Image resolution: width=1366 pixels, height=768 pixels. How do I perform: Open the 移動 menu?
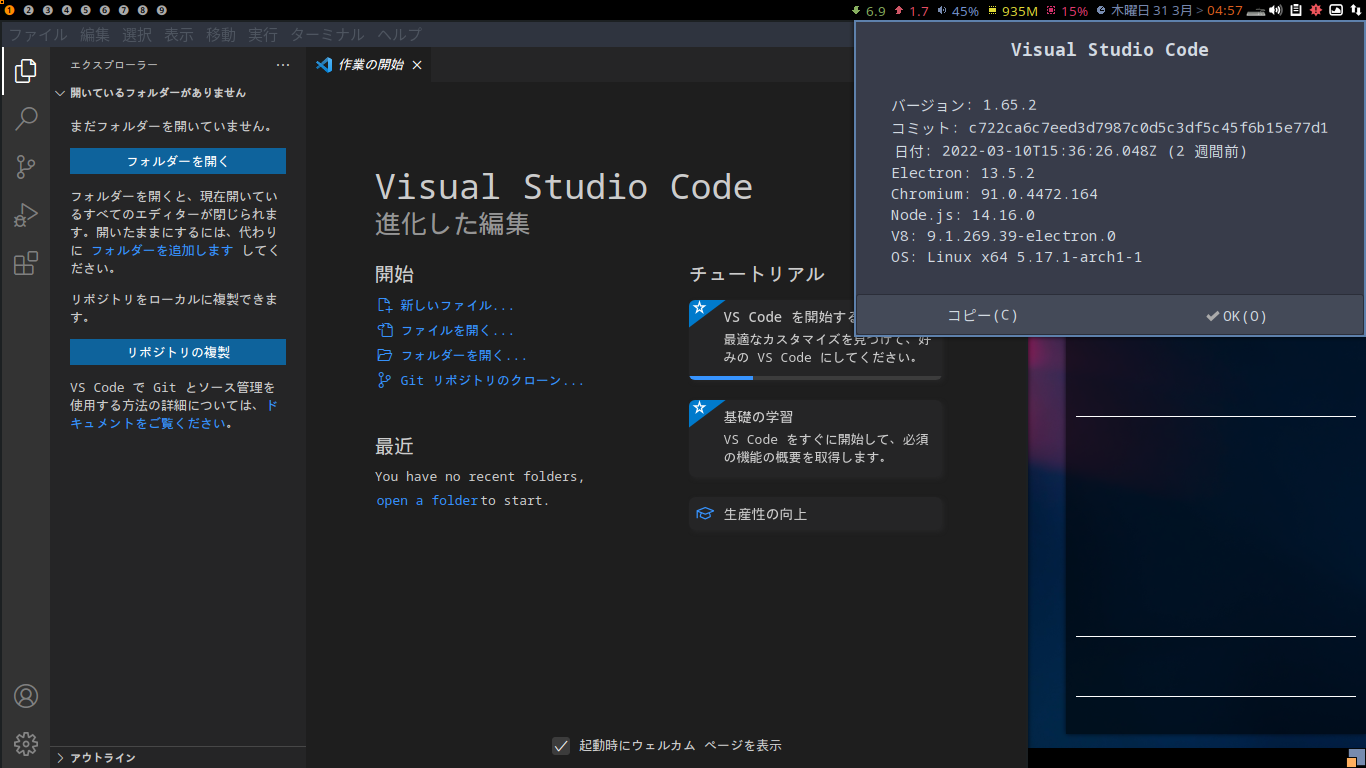pos(221,35)
